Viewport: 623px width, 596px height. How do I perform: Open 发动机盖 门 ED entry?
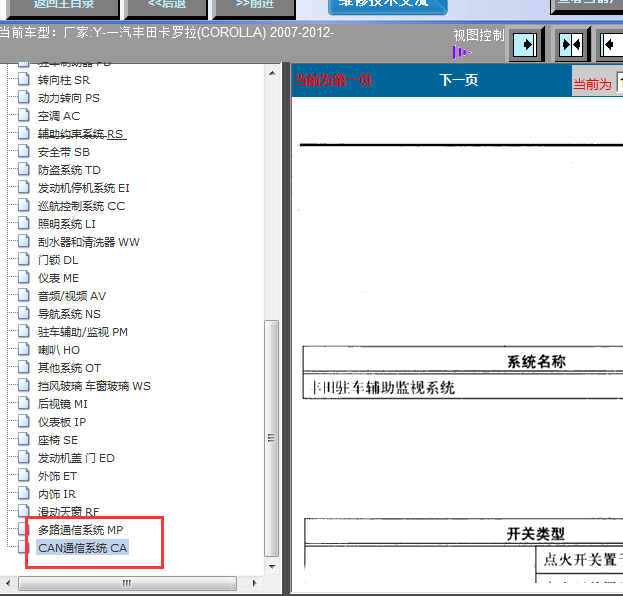pyautogui.click(x=76, y=458)
